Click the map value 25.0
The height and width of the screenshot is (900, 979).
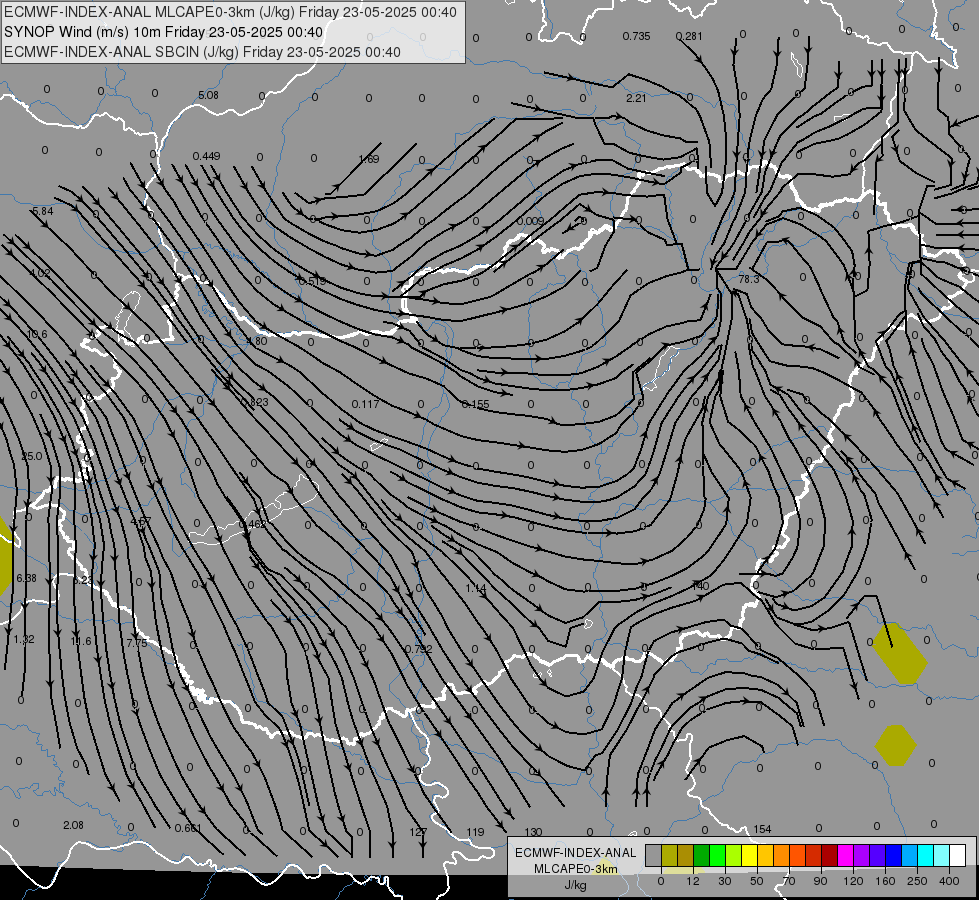[32, 456]
